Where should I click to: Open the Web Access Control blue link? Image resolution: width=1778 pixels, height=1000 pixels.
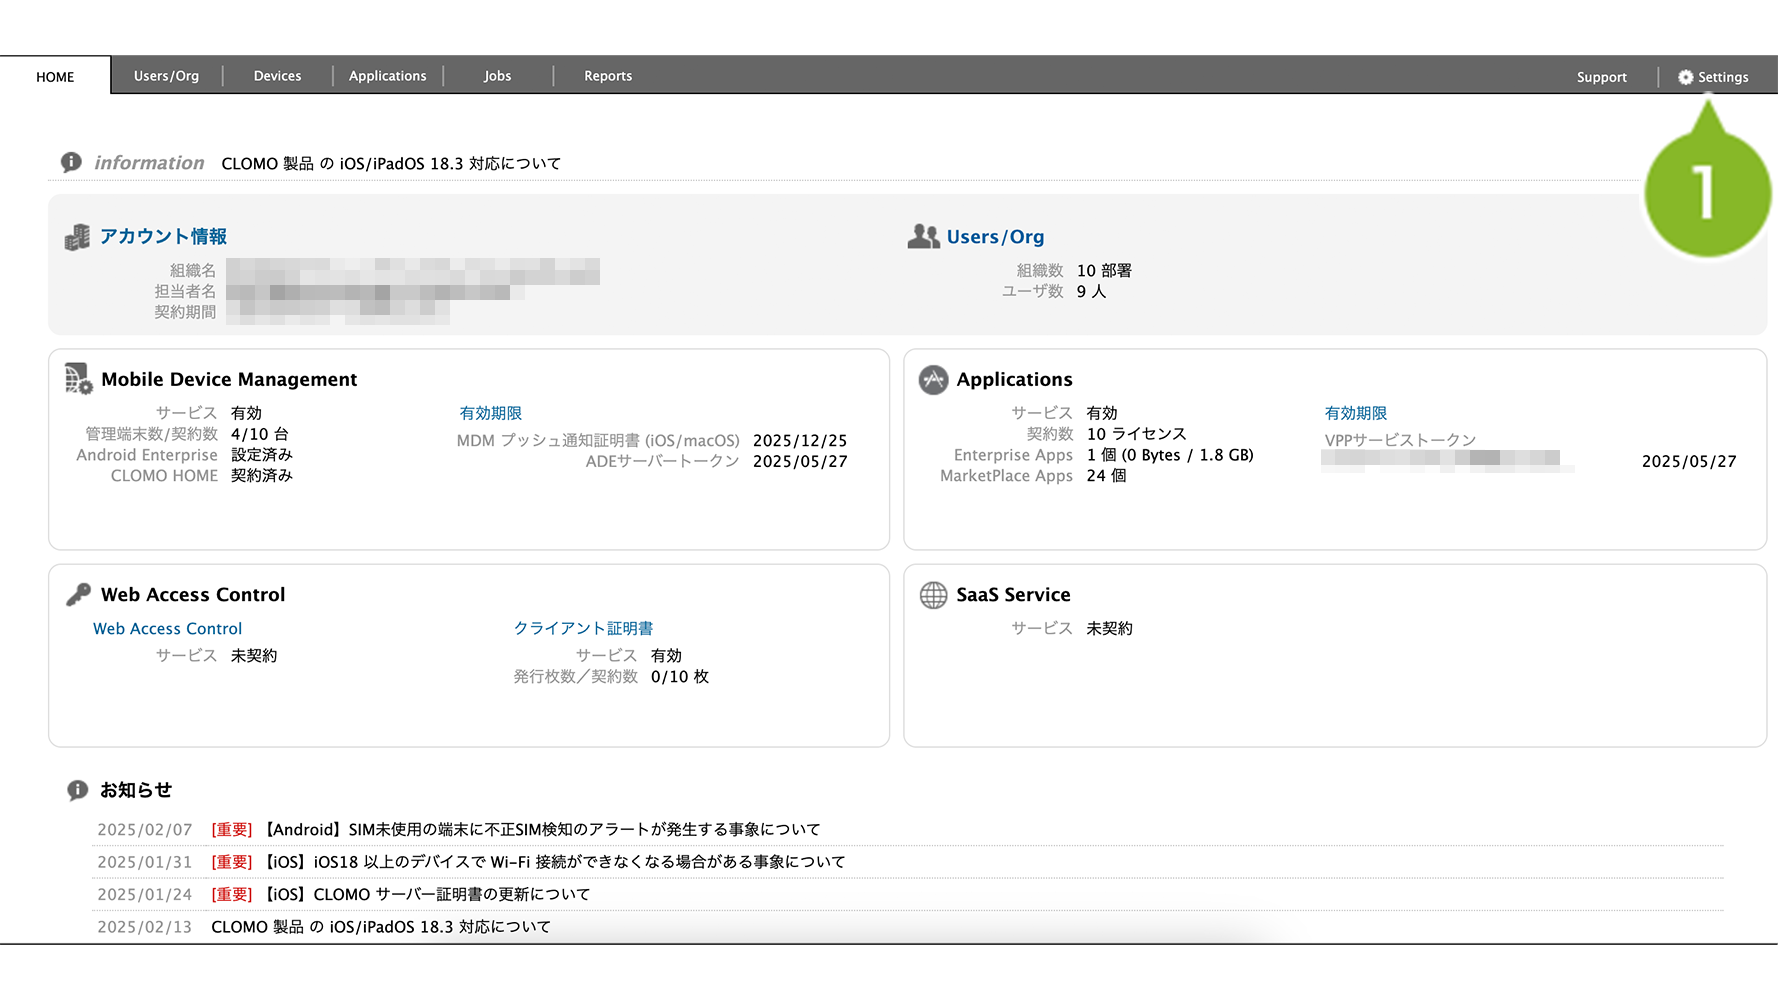(x=167, y=629)
